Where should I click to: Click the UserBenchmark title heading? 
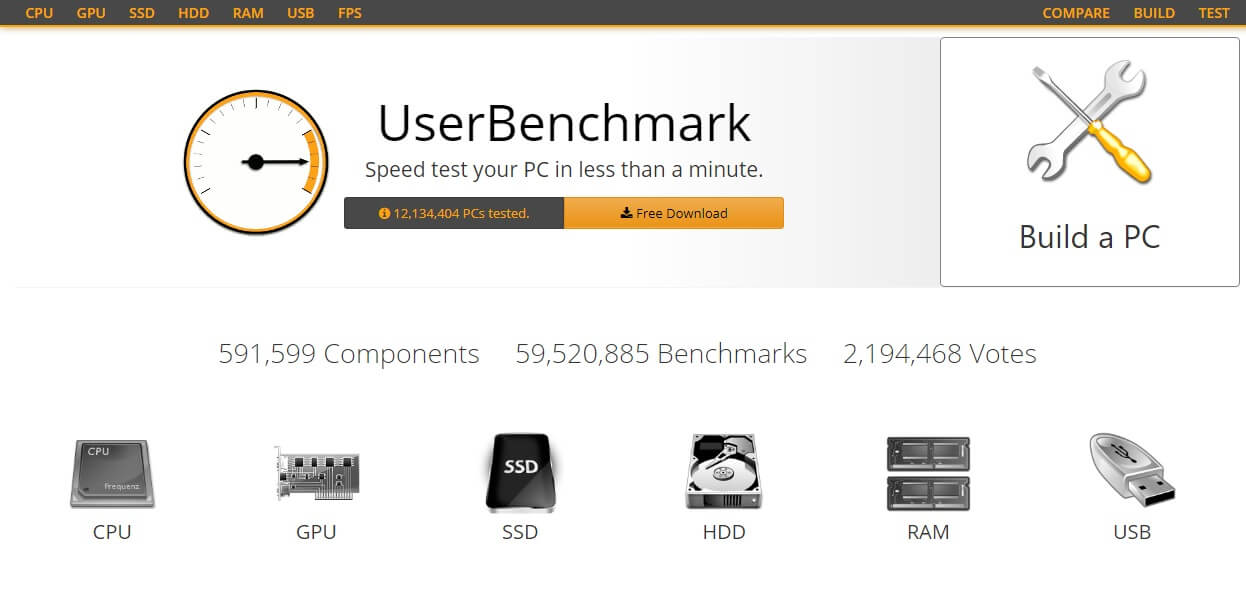tap(564, 123)
